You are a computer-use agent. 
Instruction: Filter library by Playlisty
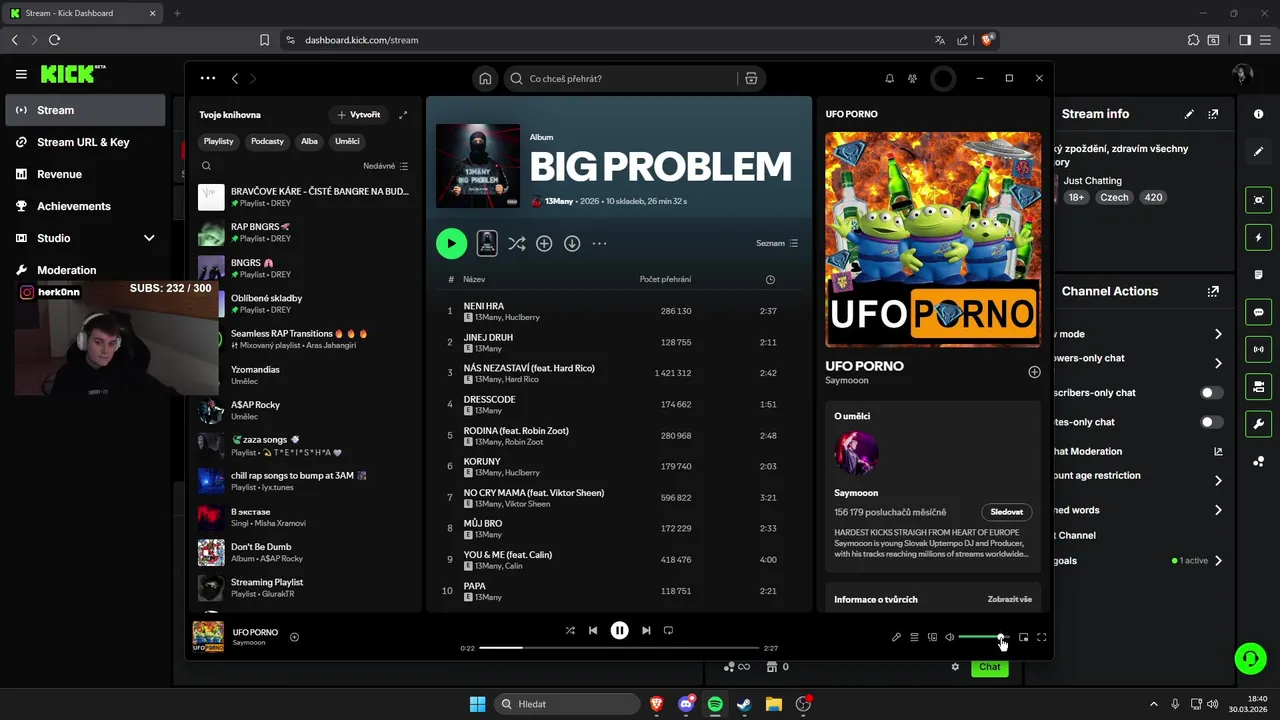click(218, 141)
